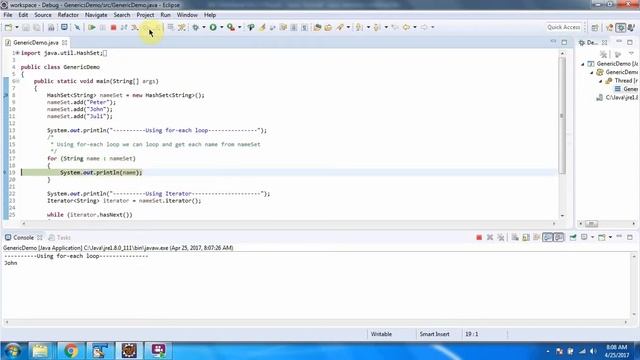Open the Window menu
Viewport: 640px width, 360px height.
coord(187,15)
